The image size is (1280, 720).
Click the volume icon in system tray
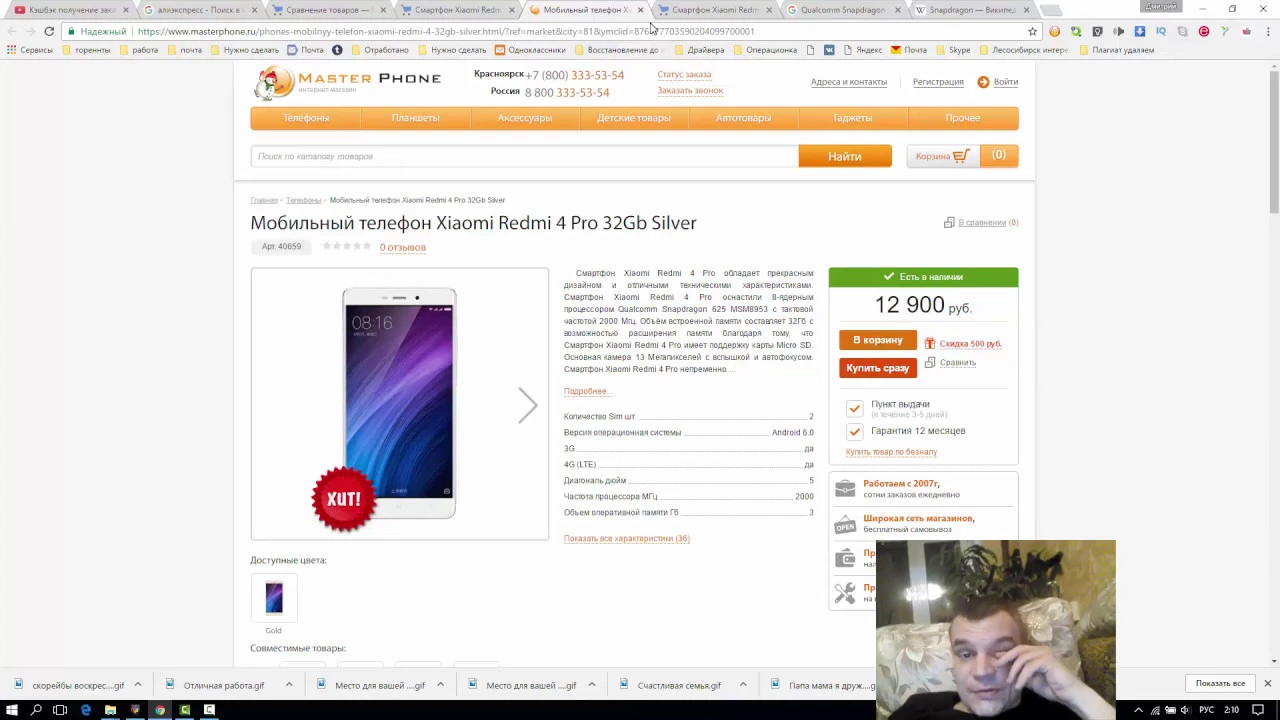coord(1184,710)
